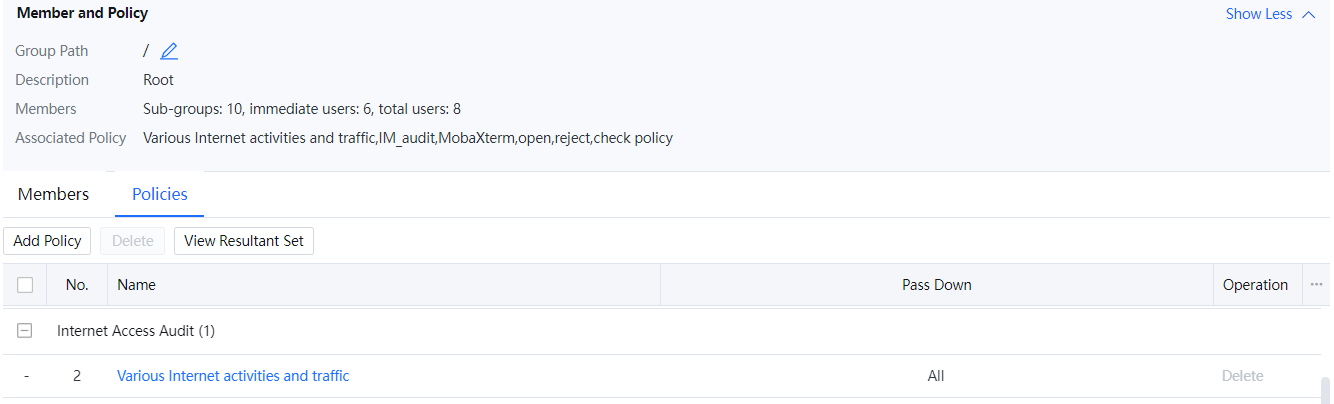The height and width of the screenshot is (404, 1334).
Task: Open column settings ellipsis icon
Action: click(x=1316, y=285)
